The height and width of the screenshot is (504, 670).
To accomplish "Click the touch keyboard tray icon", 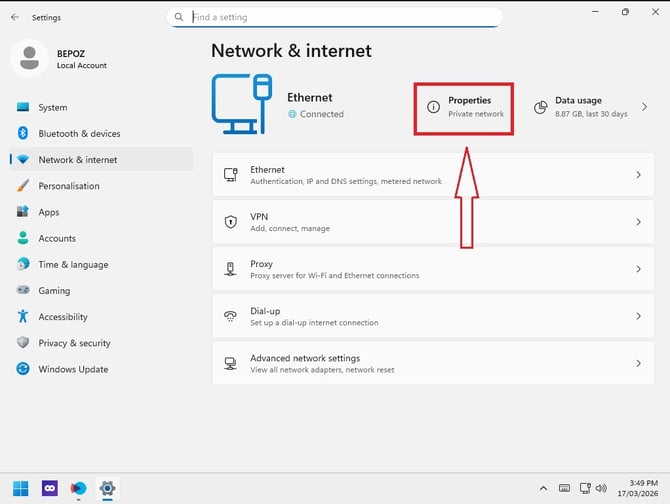I will tap(564, 488).
